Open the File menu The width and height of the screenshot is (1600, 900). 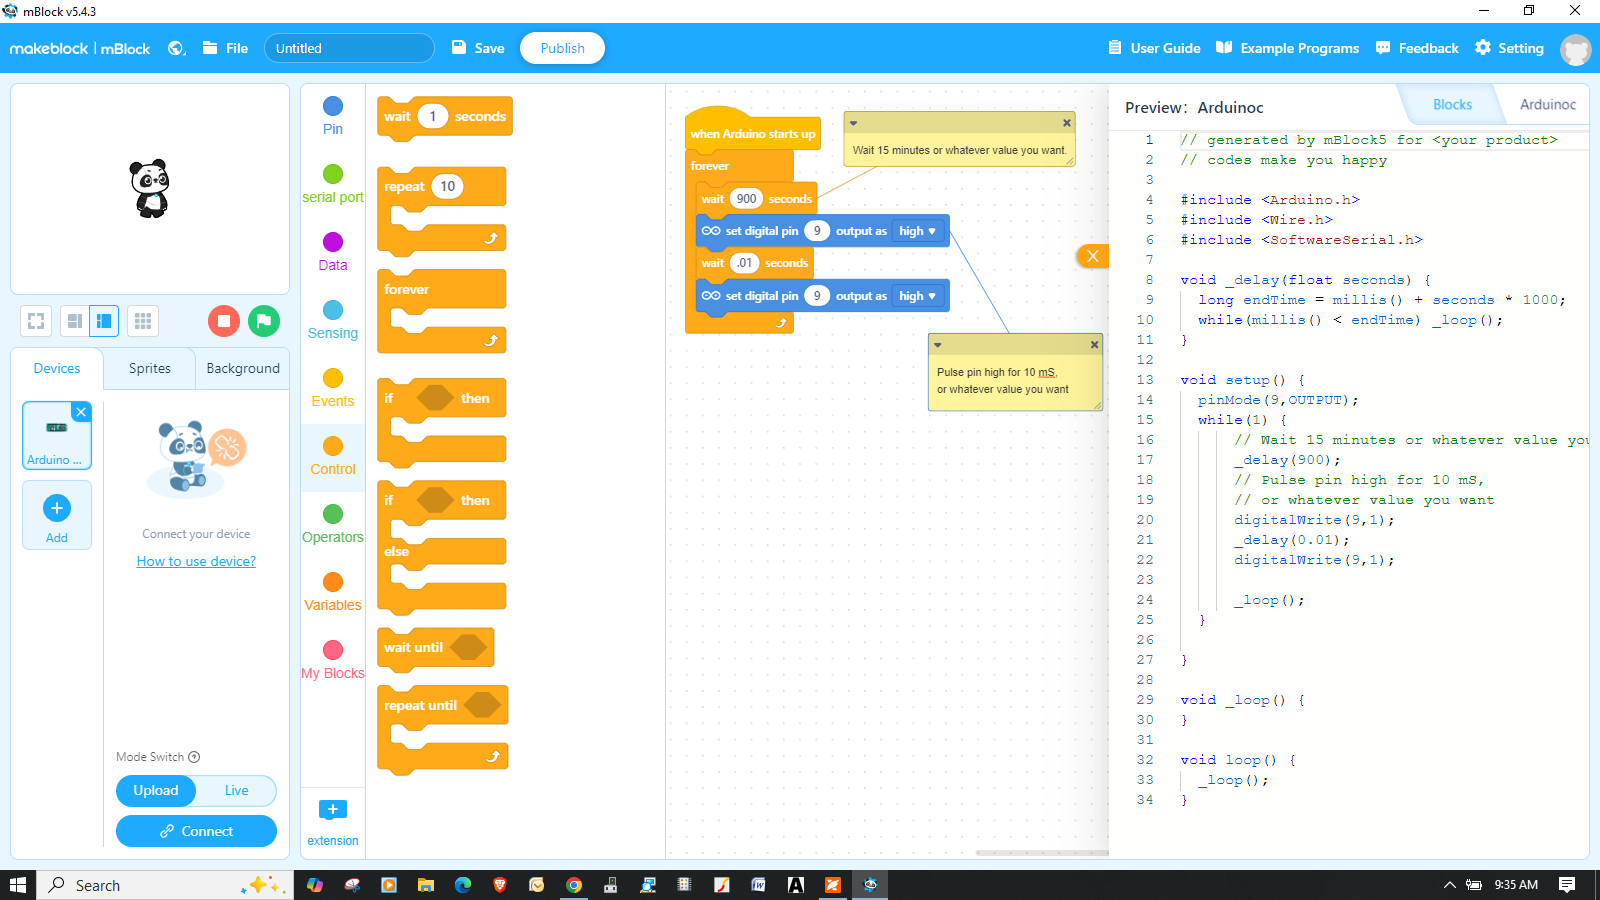point(226,48)
